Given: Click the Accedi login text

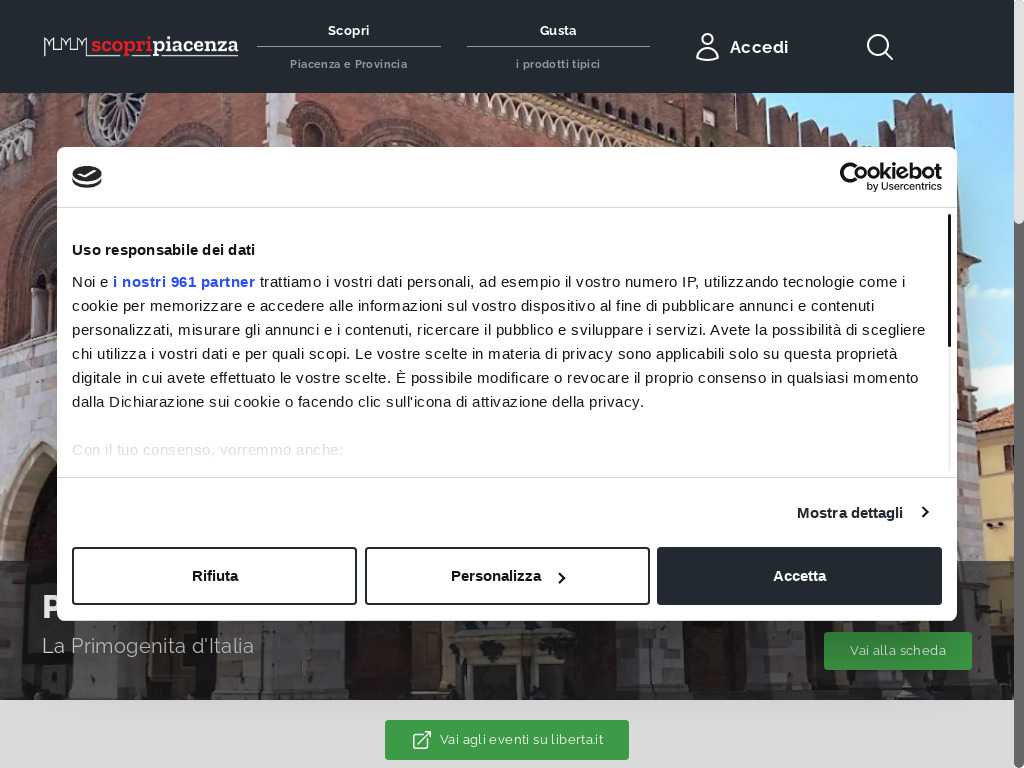Looking at the screenshot, I should pyautogui.click(x=759, y=47).
